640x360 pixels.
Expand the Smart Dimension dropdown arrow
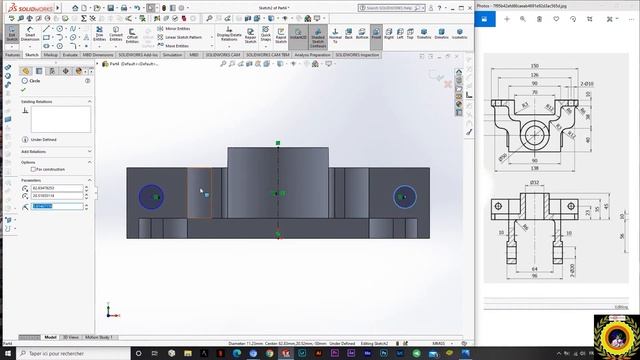click(30, 47)
